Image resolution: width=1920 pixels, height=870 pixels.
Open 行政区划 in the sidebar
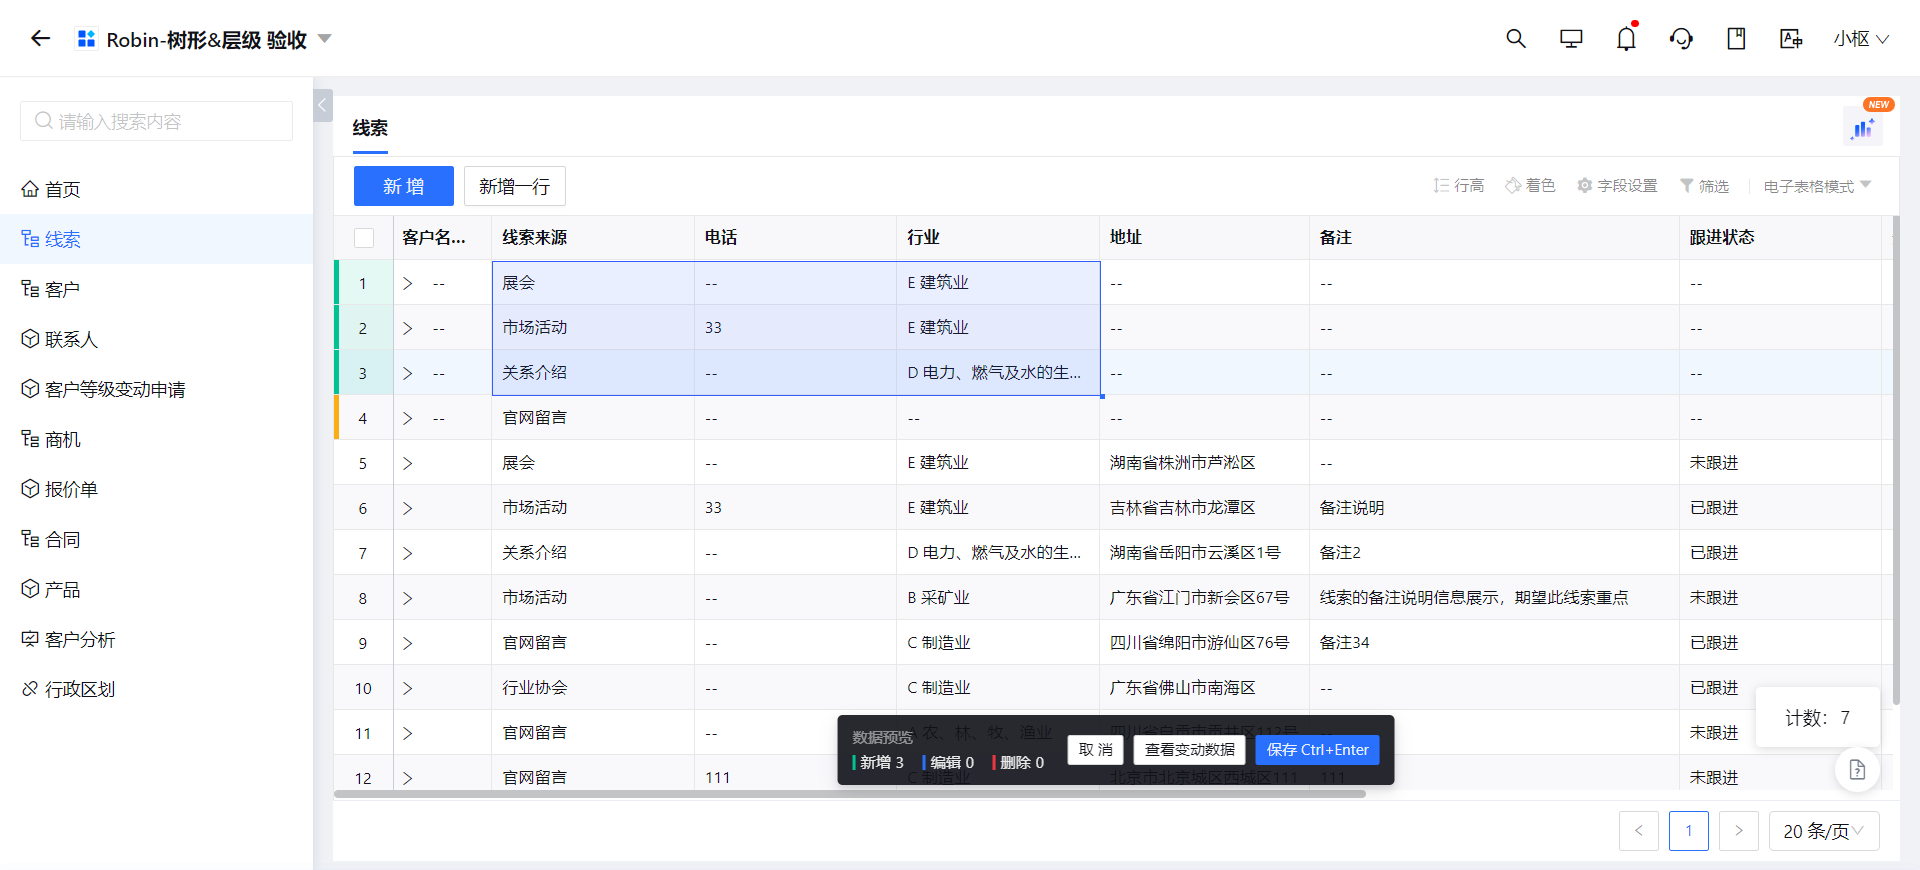156,689
